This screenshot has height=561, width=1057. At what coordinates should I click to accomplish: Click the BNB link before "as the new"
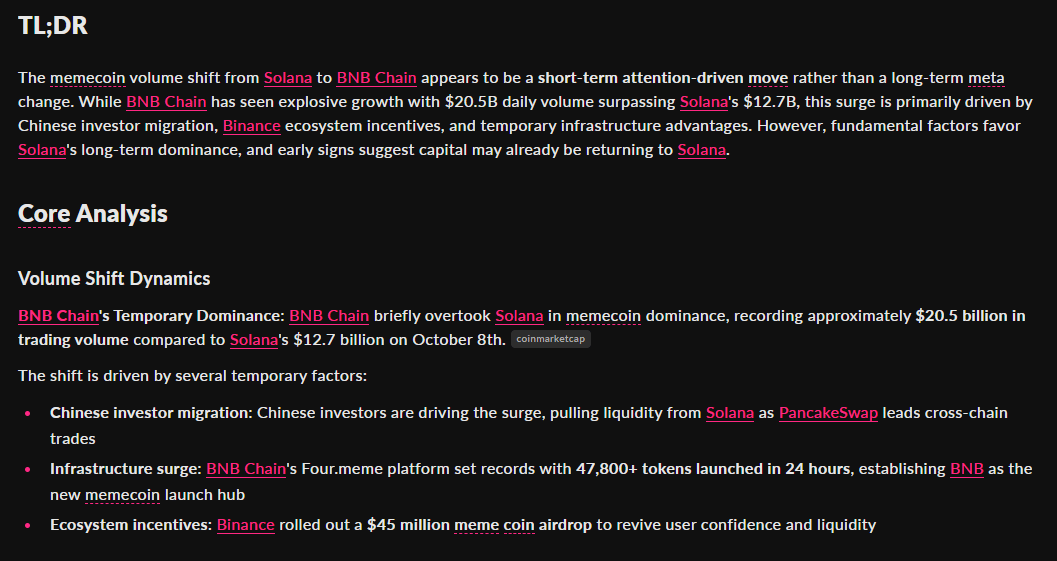click(x=967, y=469)
